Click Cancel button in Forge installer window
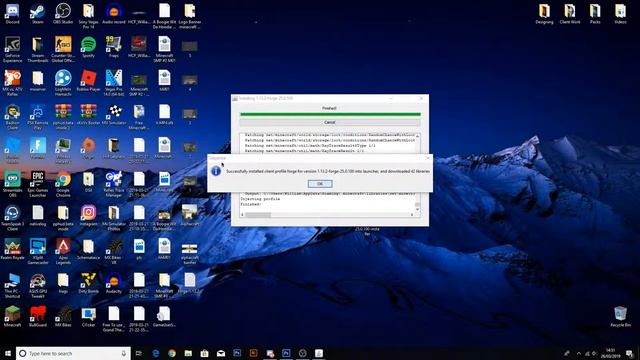 pos(330,122)
